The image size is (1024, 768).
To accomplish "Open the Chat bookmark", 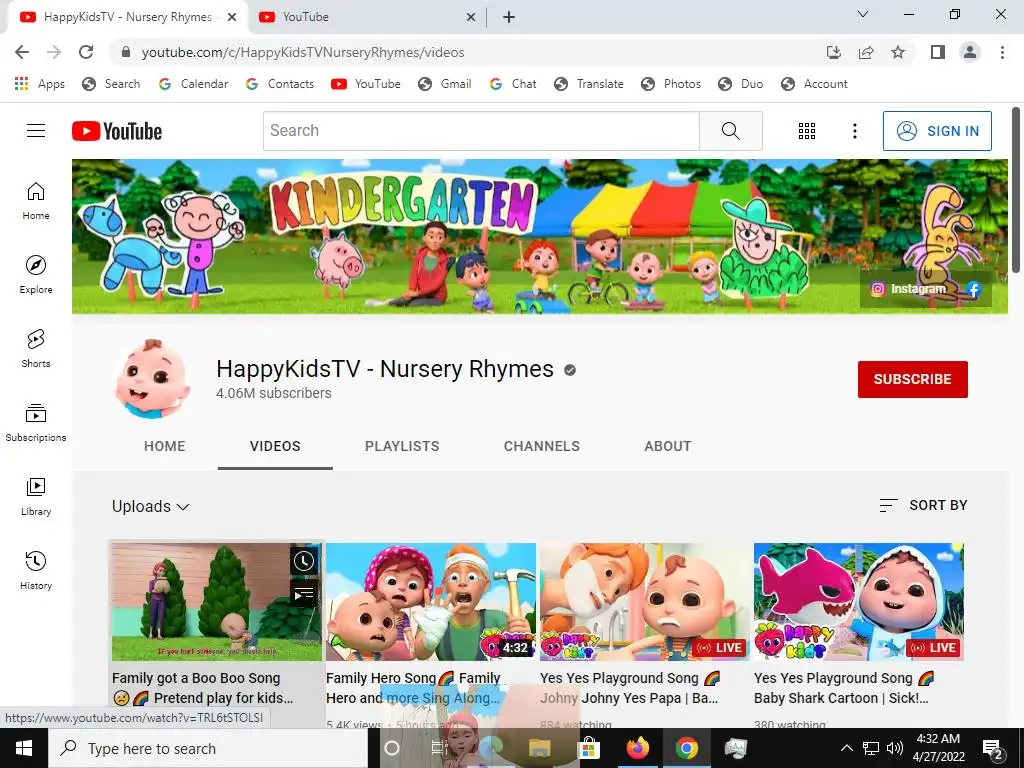I will (513, 84).
